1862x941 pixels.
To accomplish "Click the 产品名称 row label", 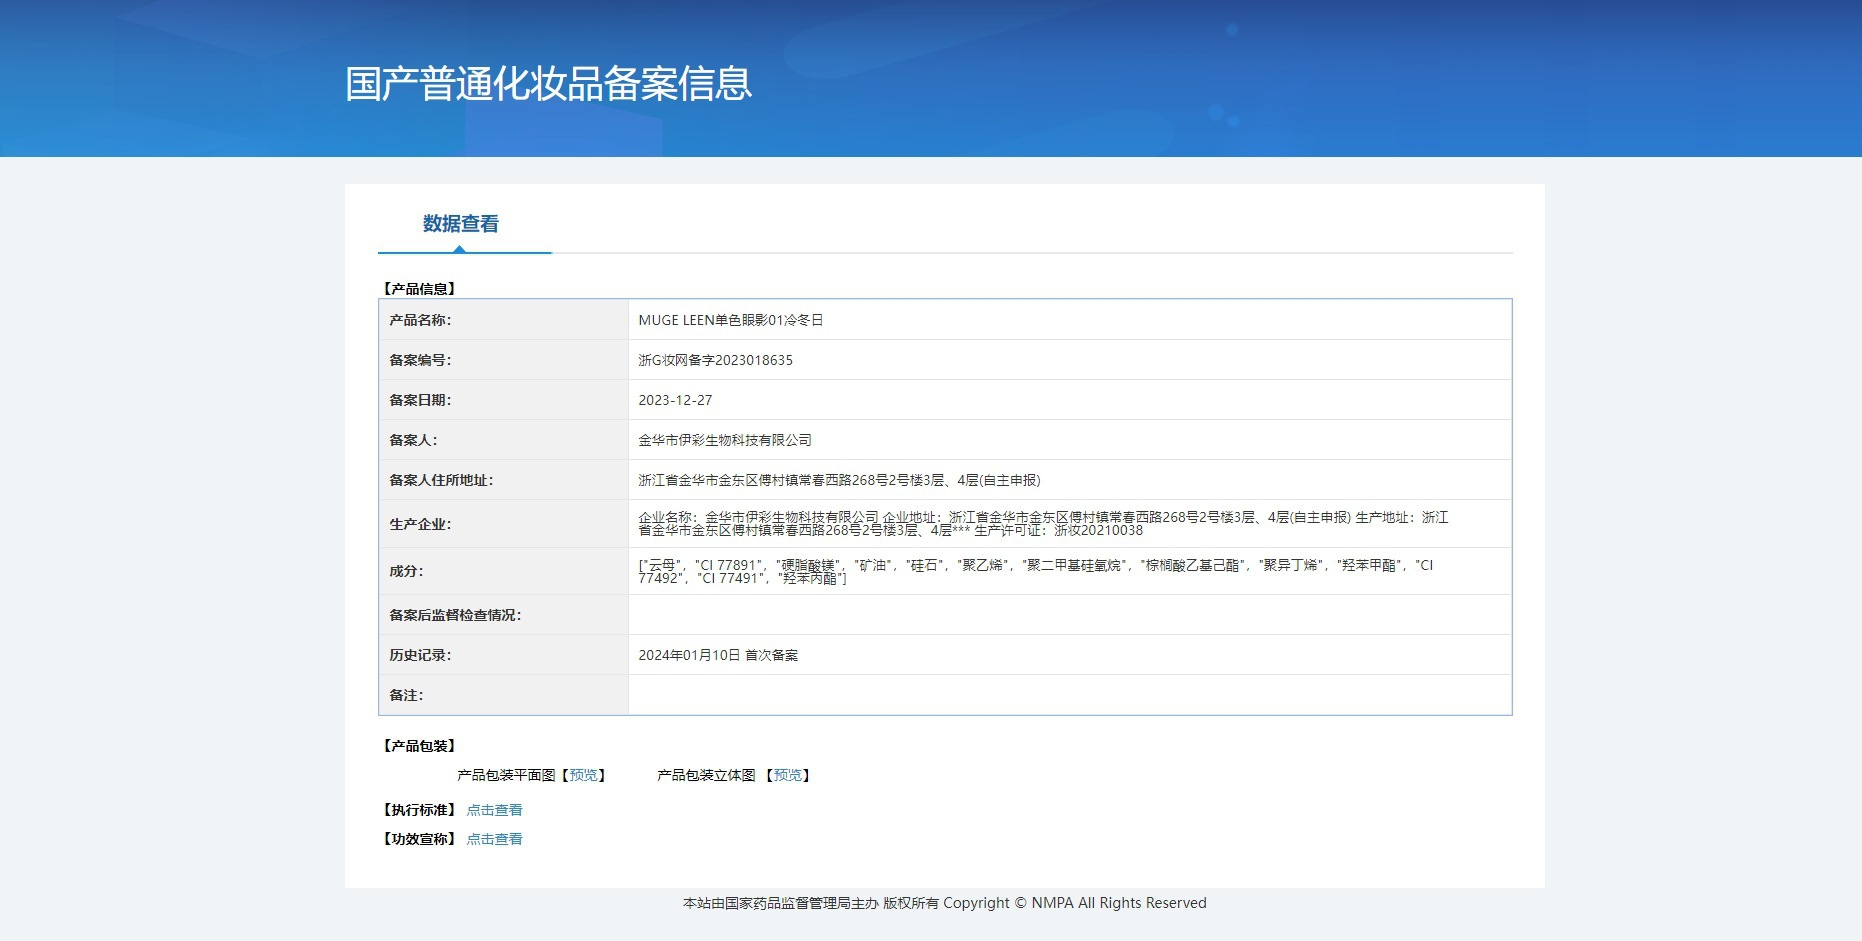I will 420,320.
